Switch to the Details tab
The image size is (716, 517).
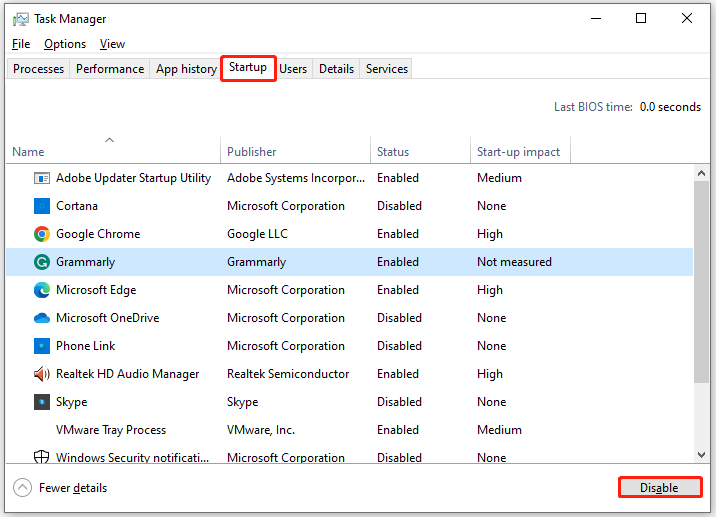coord(336,69)
